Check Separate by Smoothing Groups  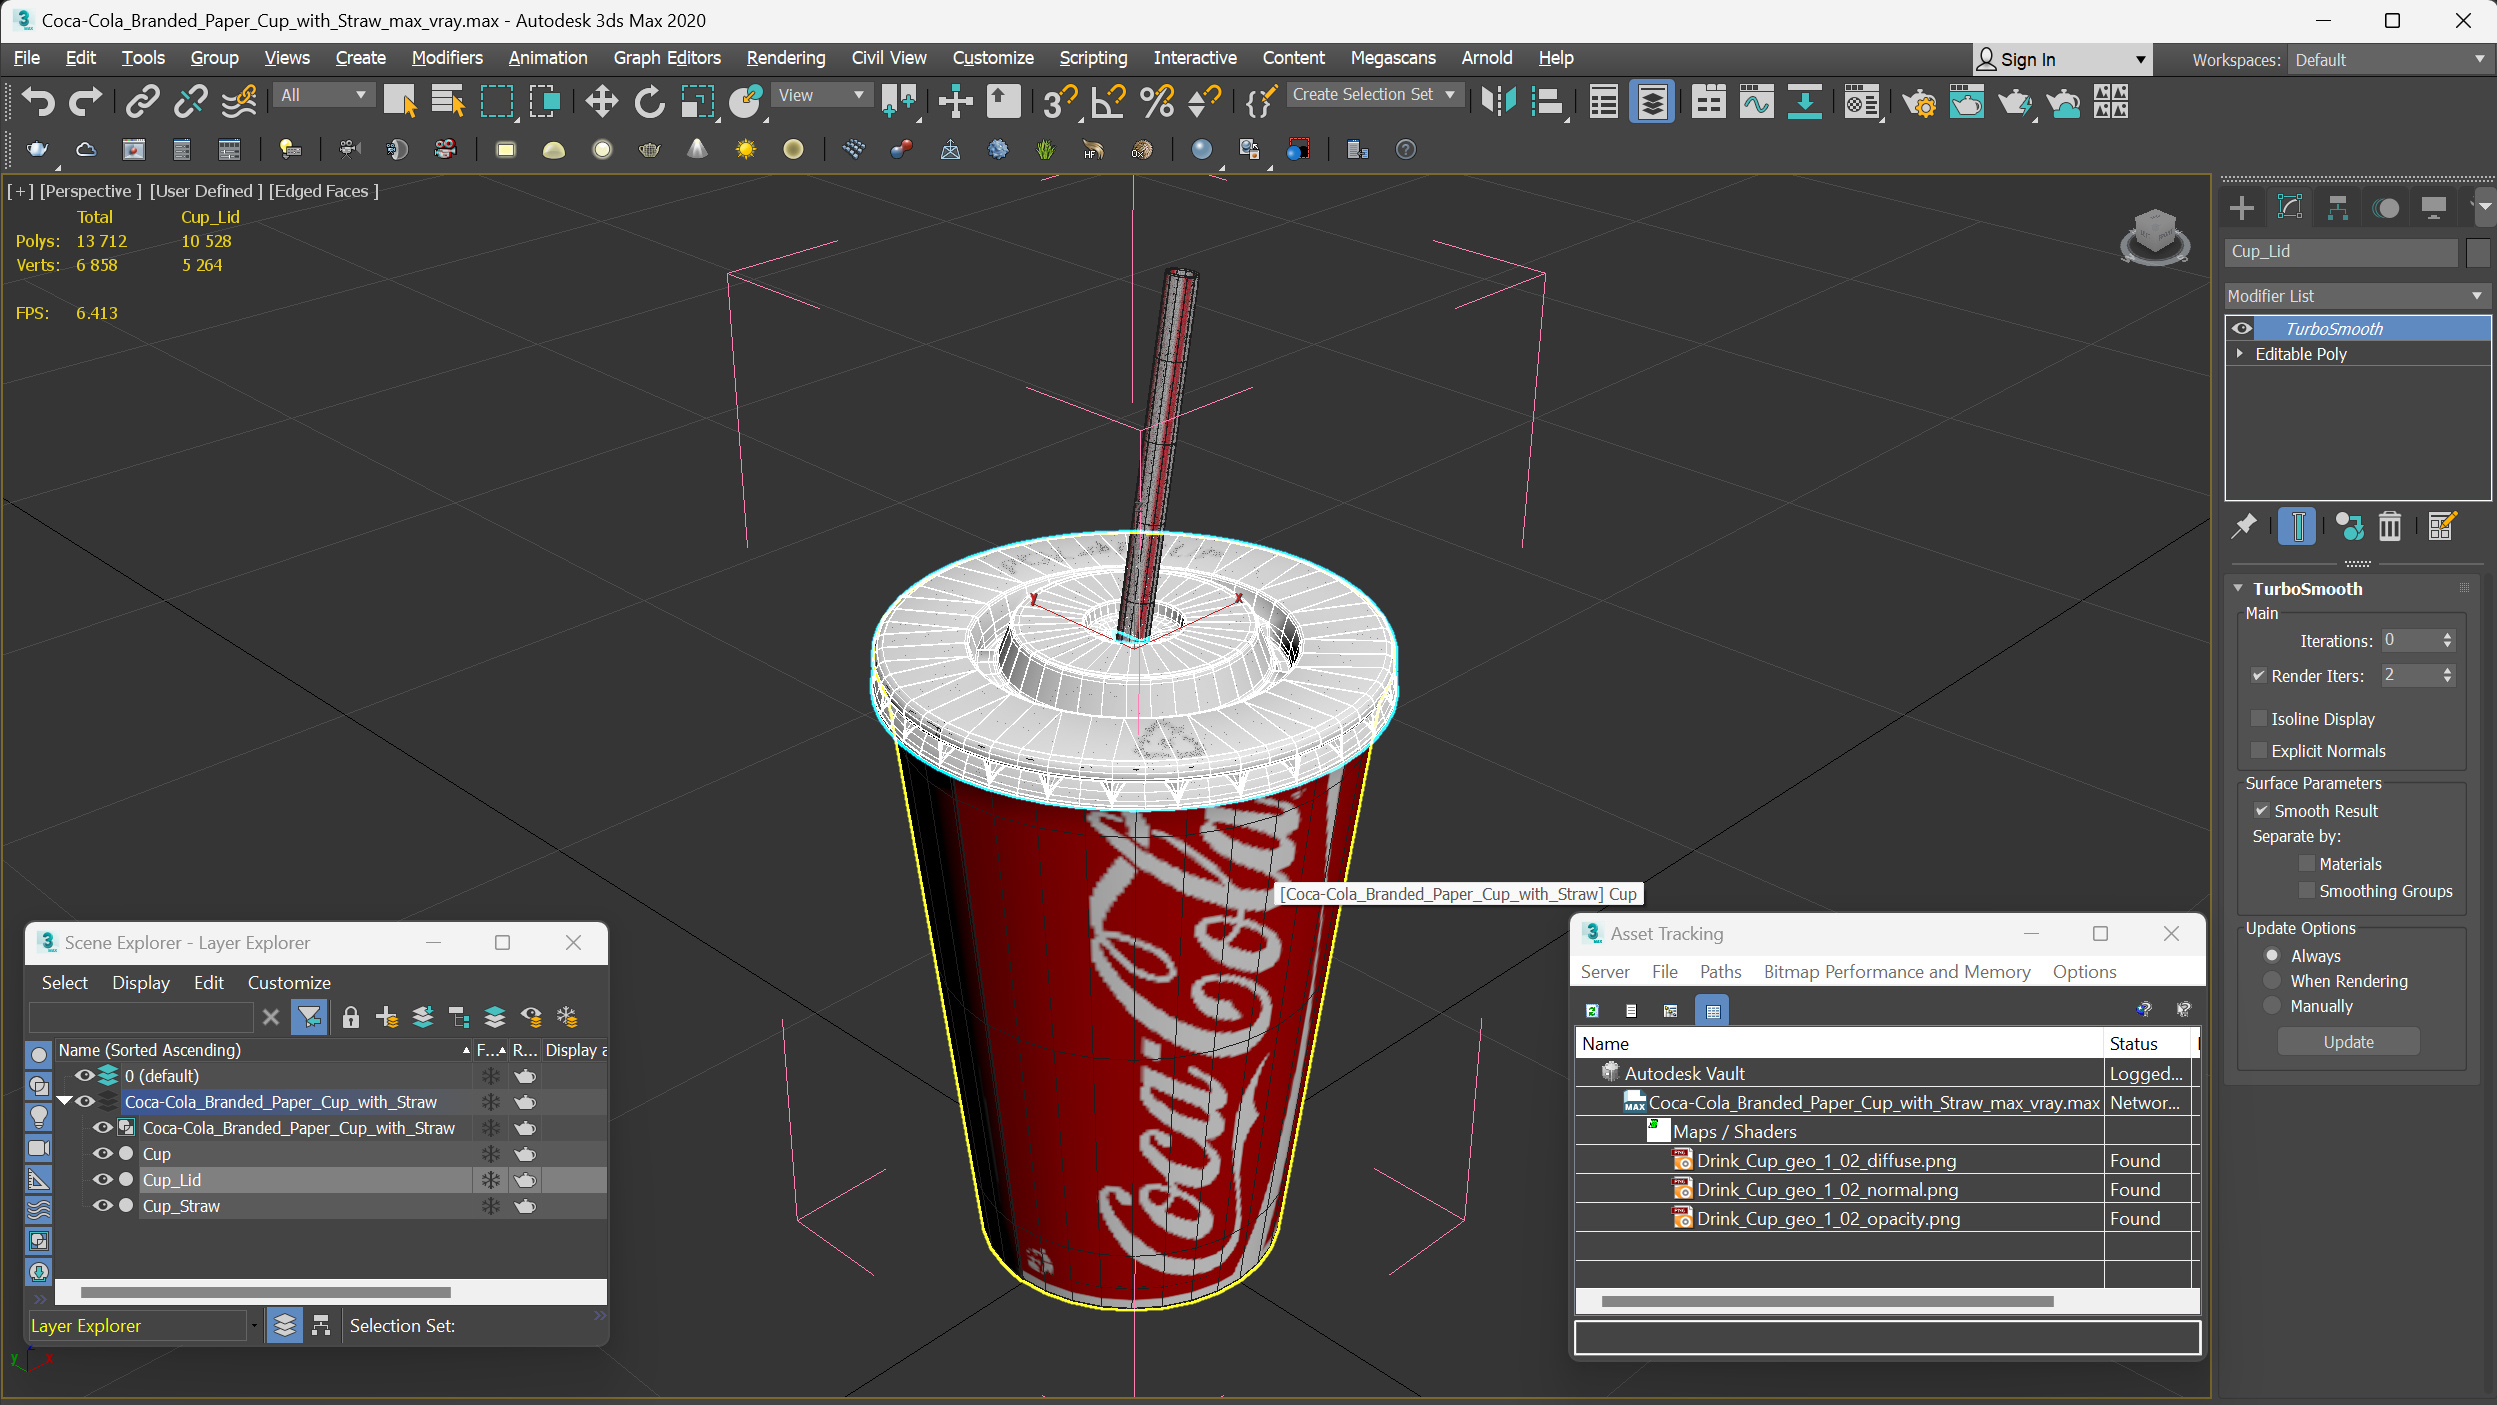(x=2306, y=890)
